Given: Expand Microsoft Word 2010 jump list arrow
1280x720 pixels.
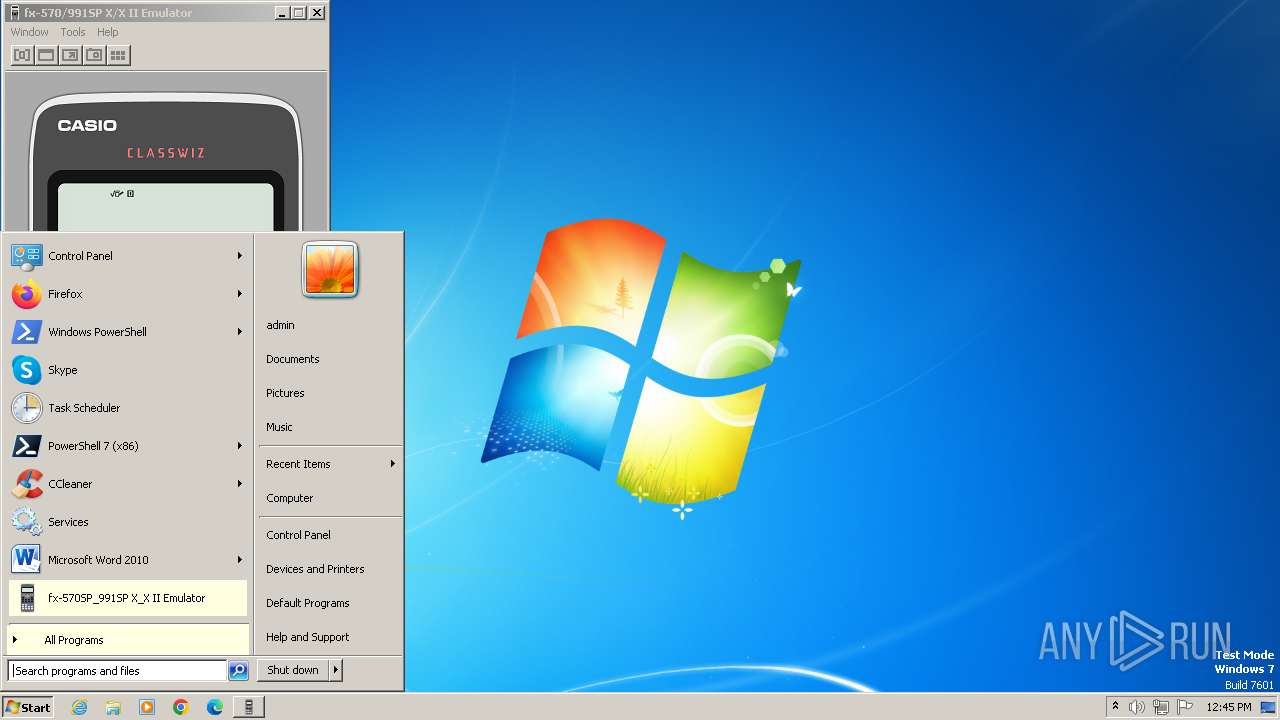Looking at the screenshot, I should click(x=240, y=560).
